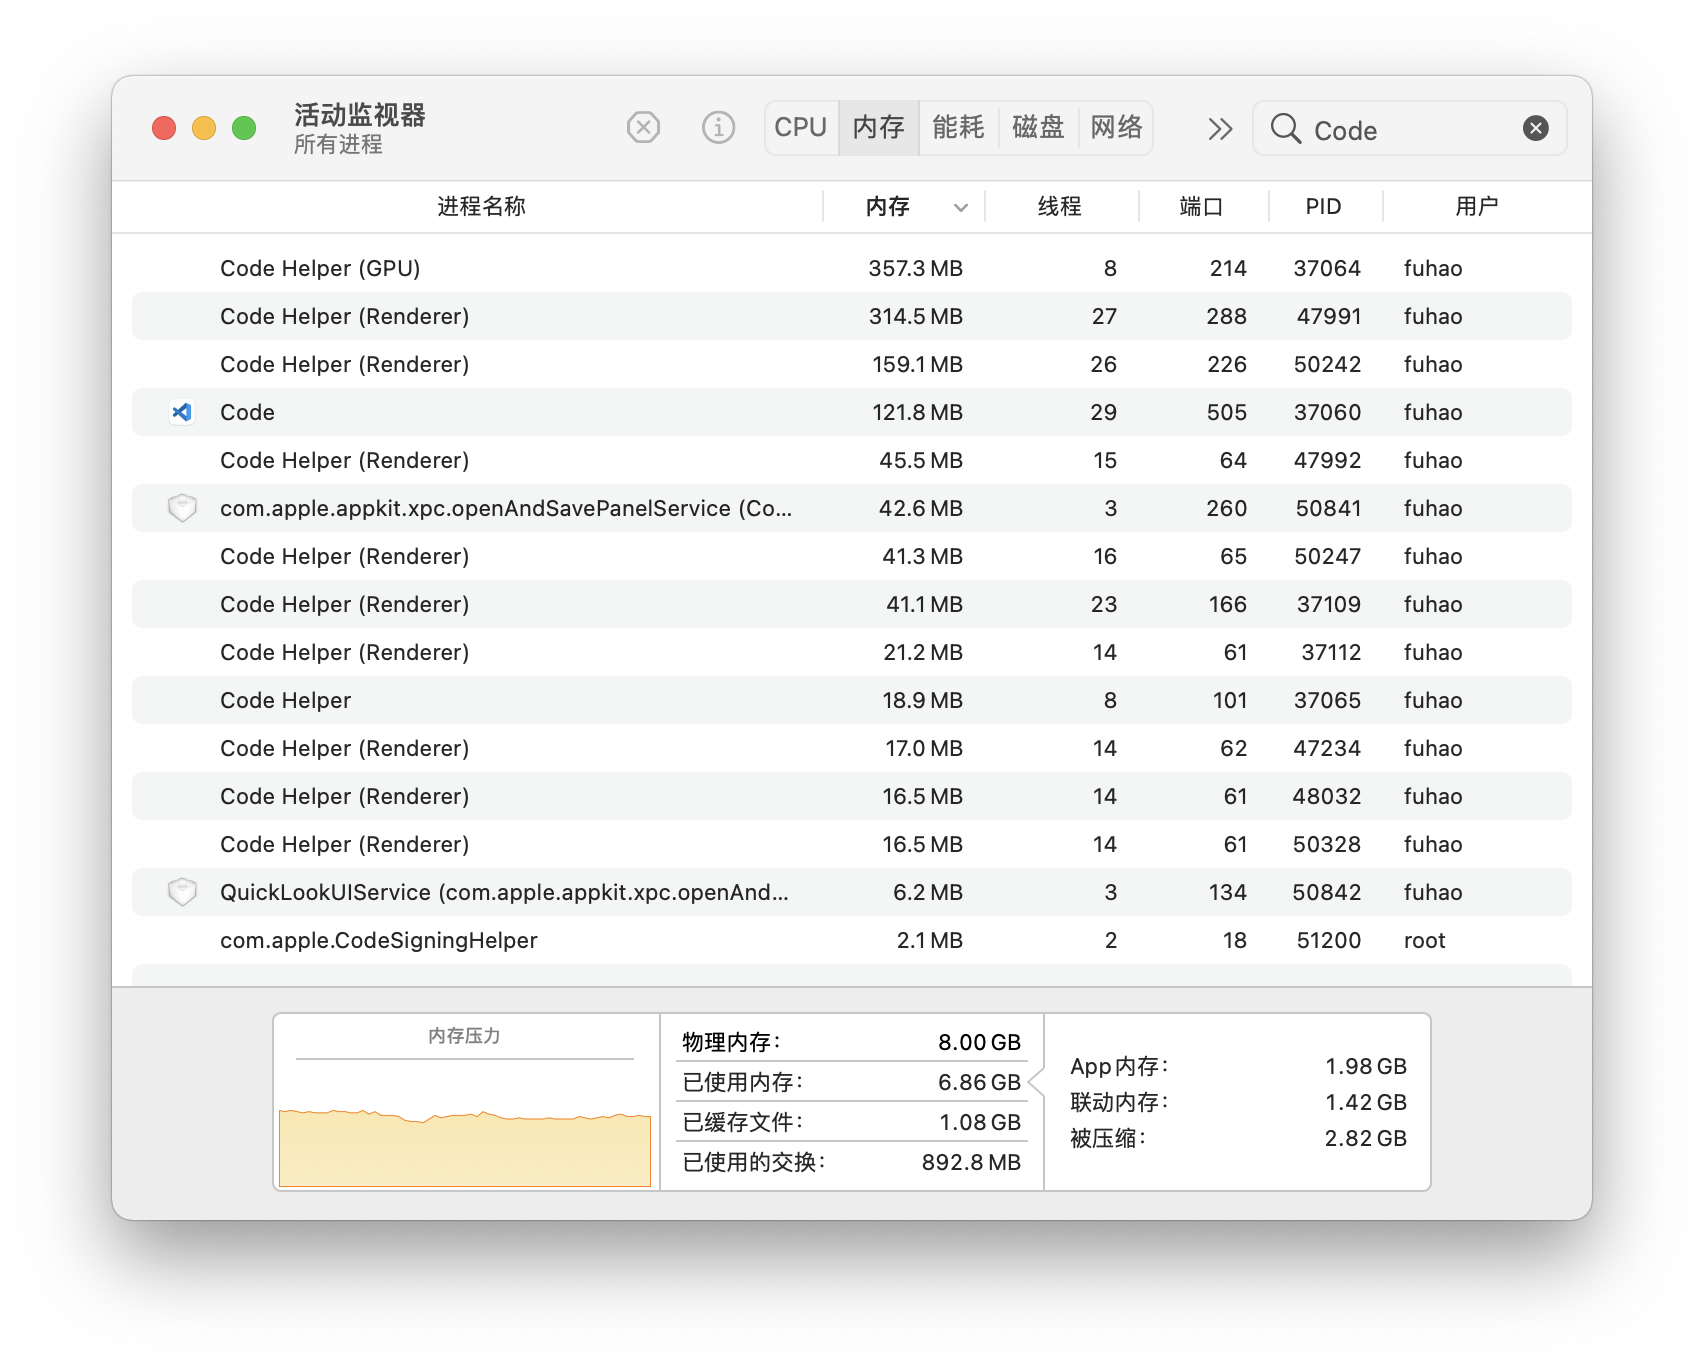Click the Visual Studio Code app icon

(182, 412)
